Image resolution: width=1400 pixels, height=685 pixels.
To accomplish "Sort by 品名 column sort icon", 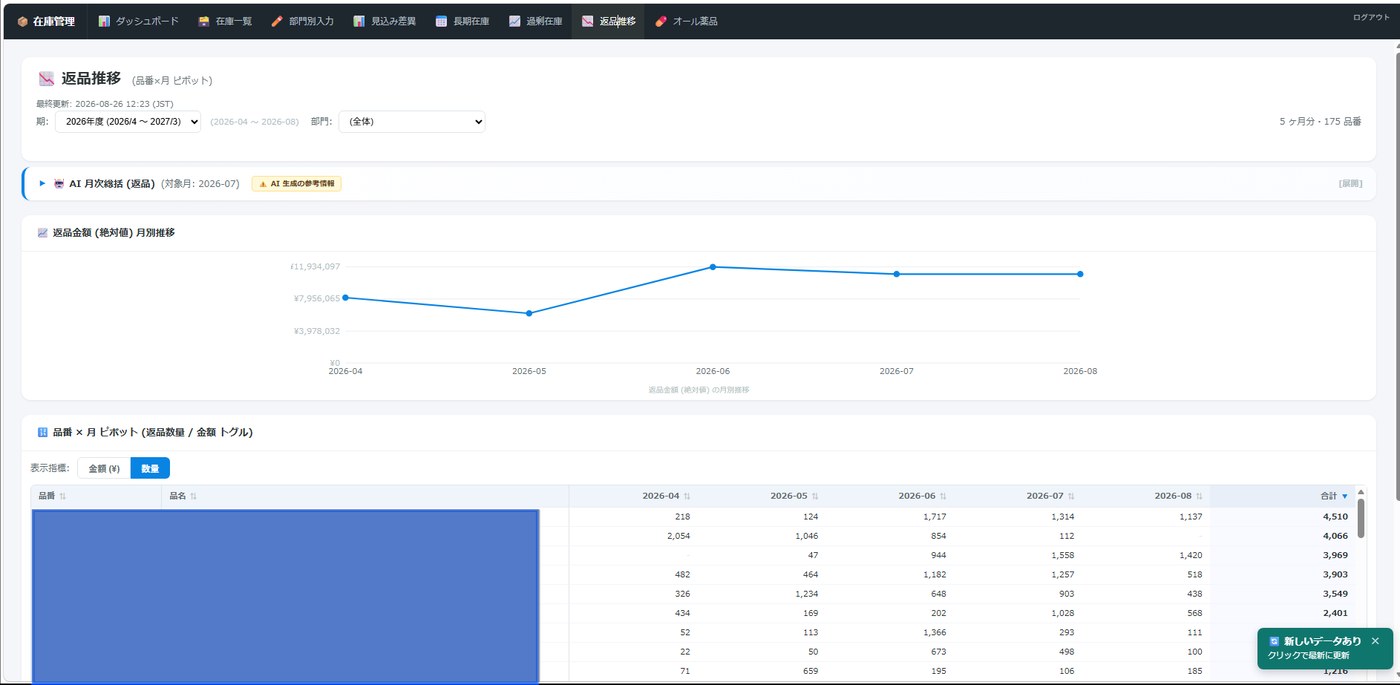I will point(194,496).
